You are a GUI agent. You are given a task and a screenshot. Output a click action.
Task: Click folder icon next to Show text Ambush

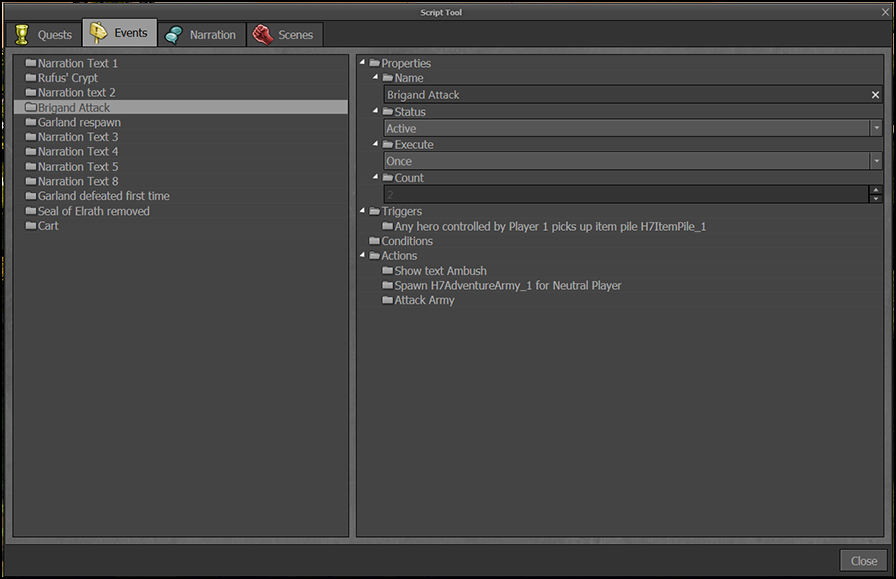coord(387,271)
